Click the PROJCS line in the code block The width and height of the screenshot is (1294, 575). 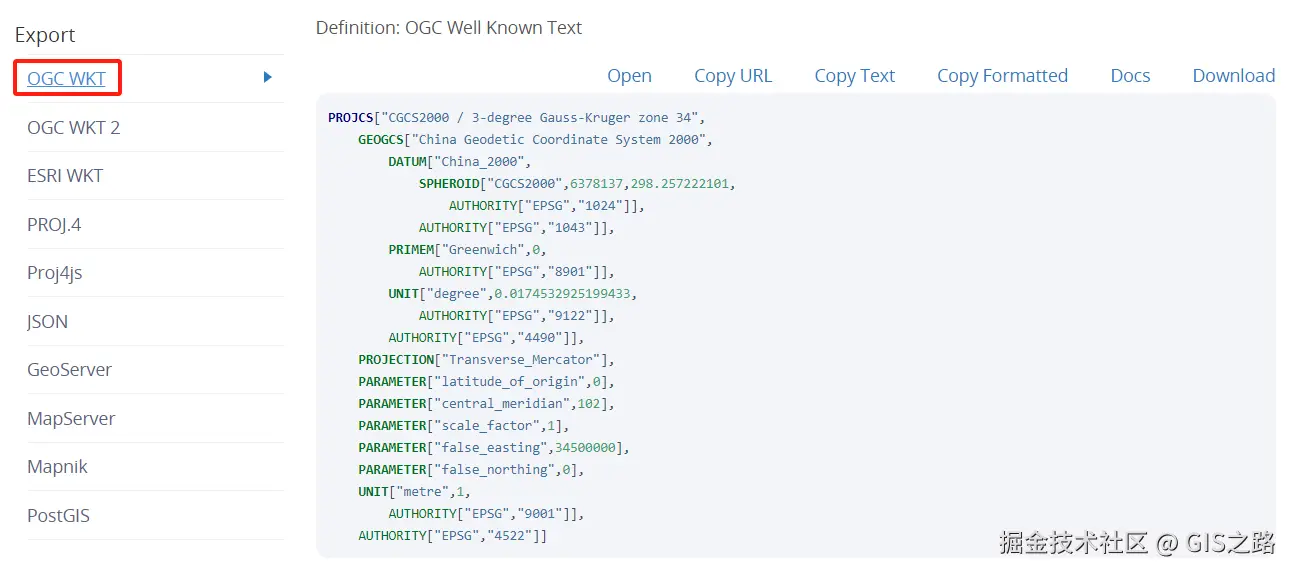pyautogui.click(x=517, y=118)
